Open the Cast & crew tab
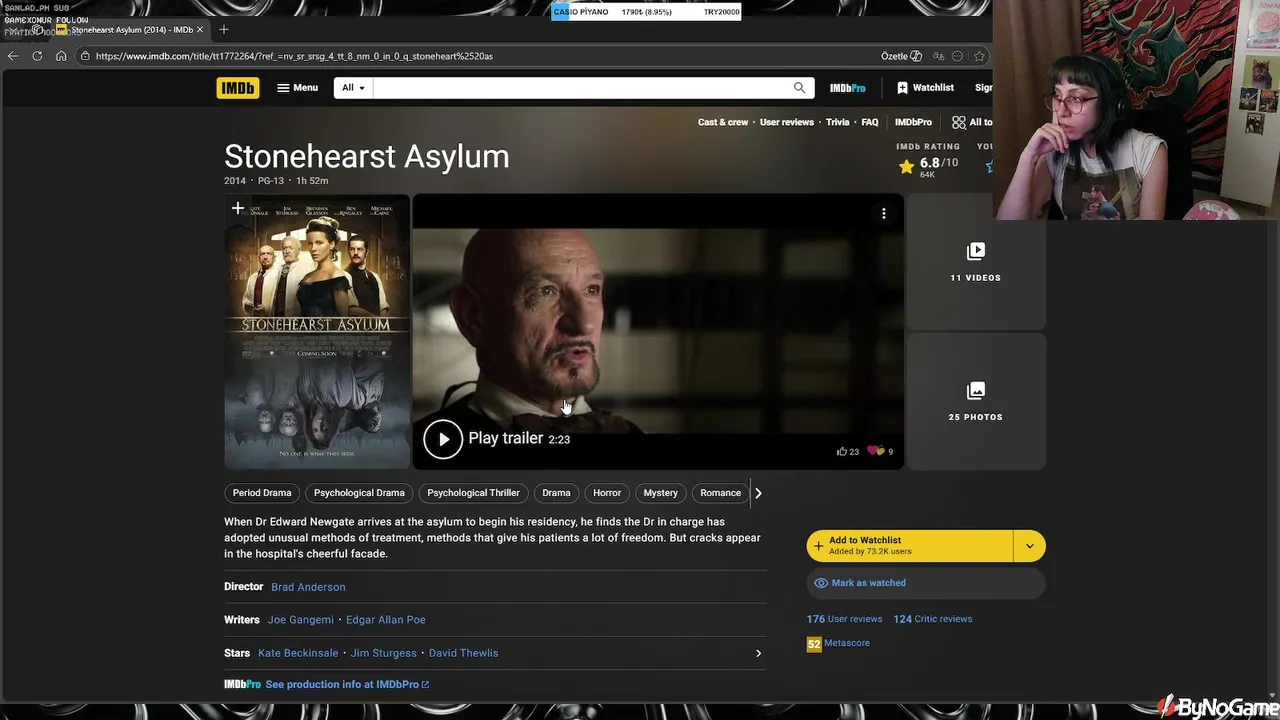 pyautogui.click(x=723, y=122)
